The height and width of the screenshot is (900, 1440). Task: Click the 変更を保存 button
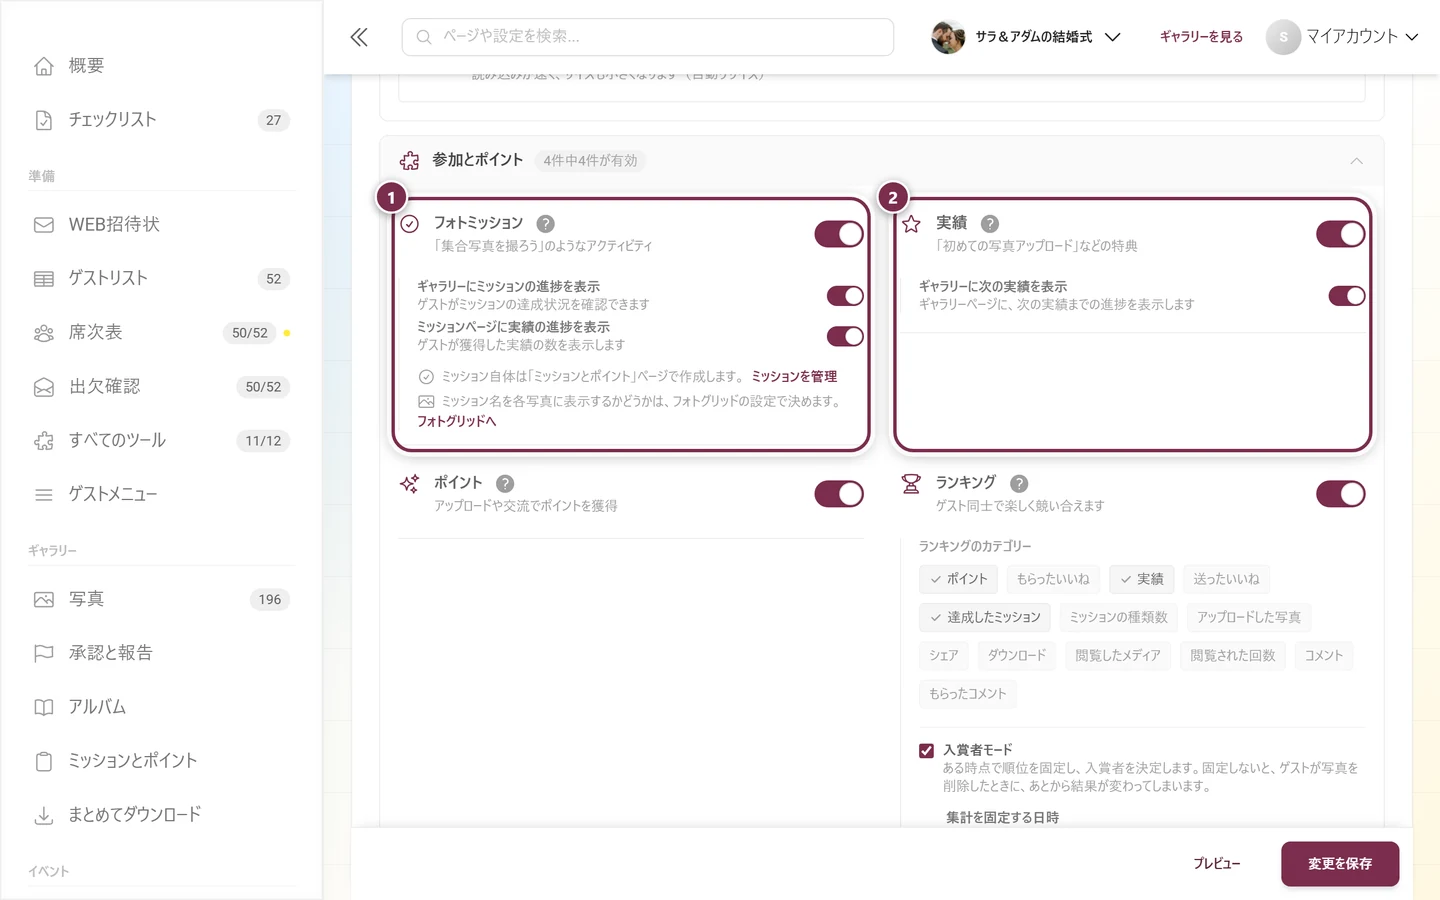pyautogui.click(x=1340, y=864)
